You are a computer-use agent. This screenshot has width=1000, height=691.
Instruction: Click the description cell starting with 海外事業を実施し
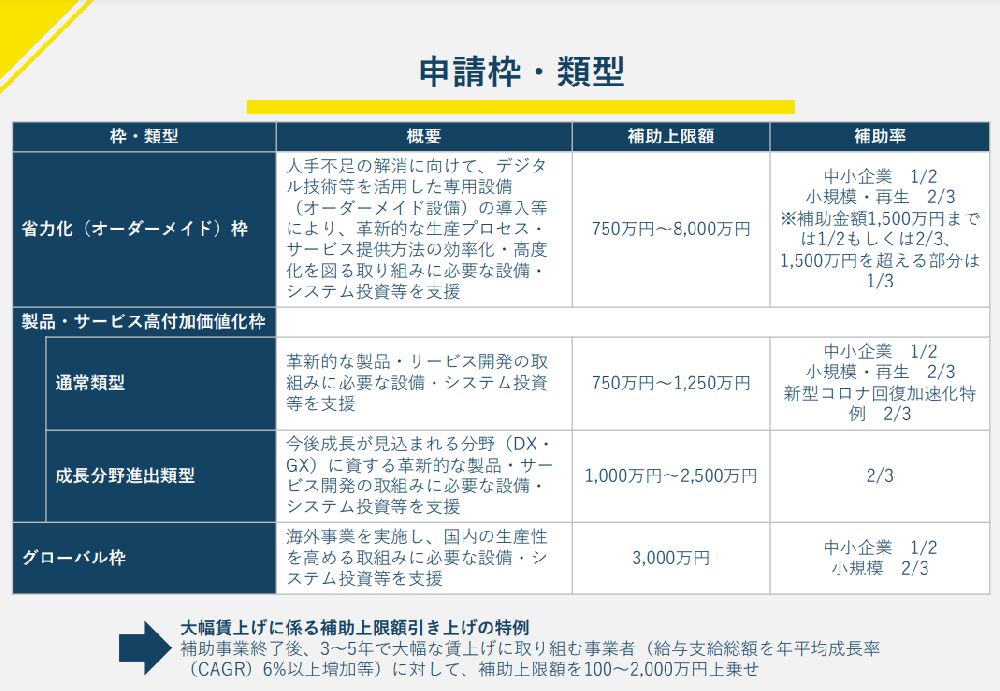(423, 558)
